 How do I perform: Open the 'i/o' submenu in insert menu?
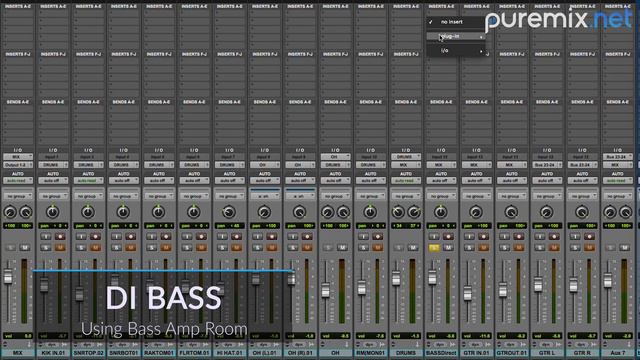coord(456,51)
